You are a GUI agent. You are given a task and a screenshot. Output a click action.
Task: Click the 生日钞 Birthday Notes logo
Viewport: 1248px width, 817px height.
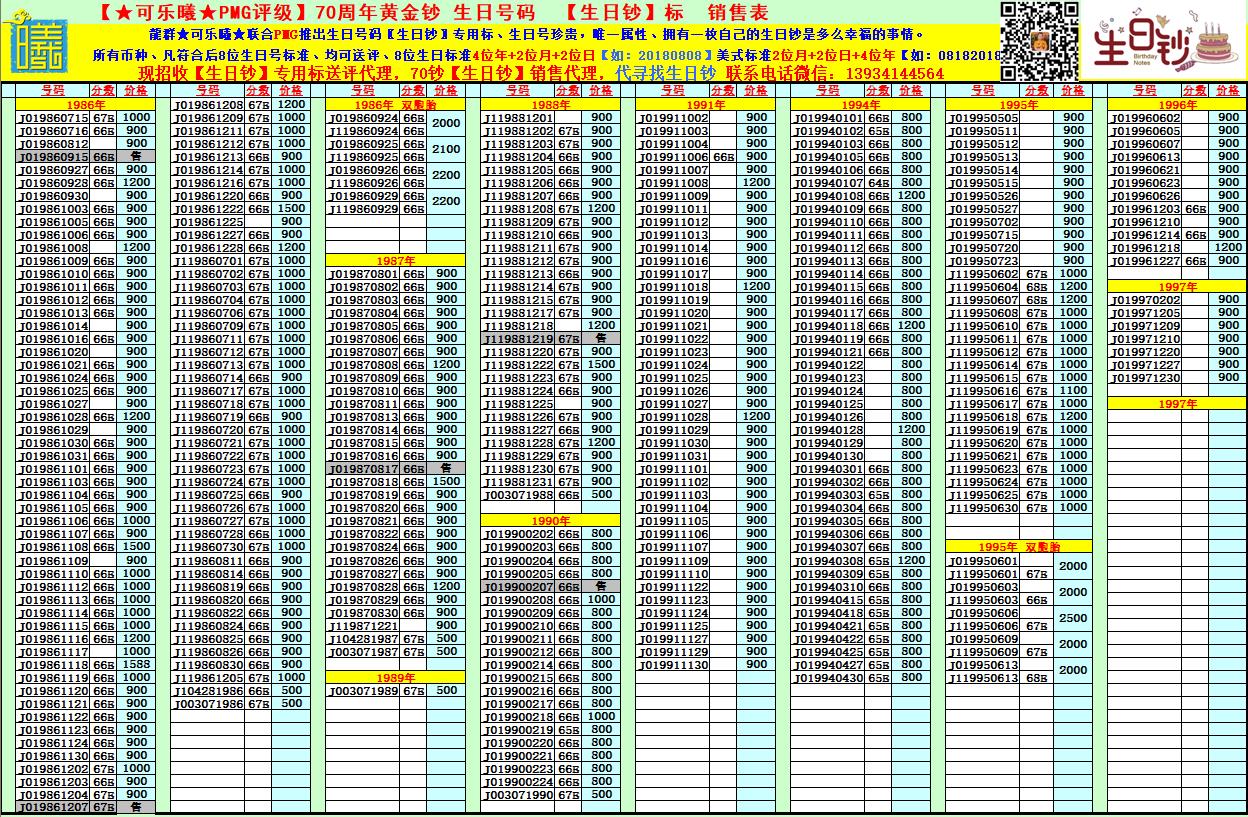tap(1165, 43)
